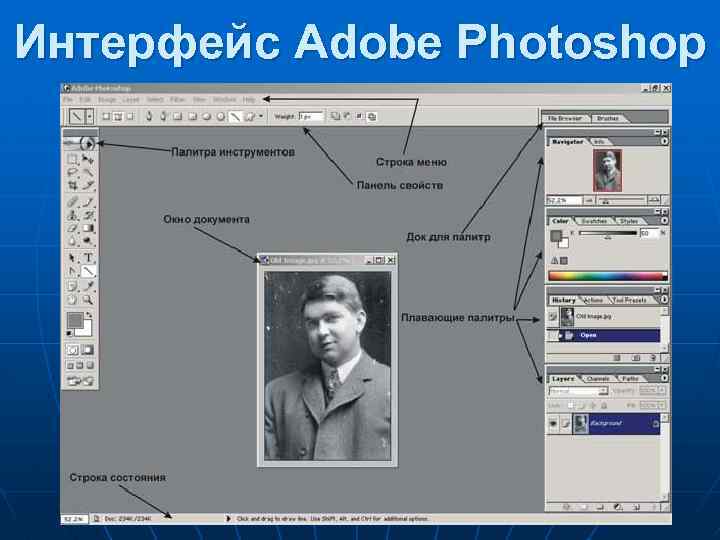Open the Image menu
The image size is (720, 540).
(x=107, y=100)
